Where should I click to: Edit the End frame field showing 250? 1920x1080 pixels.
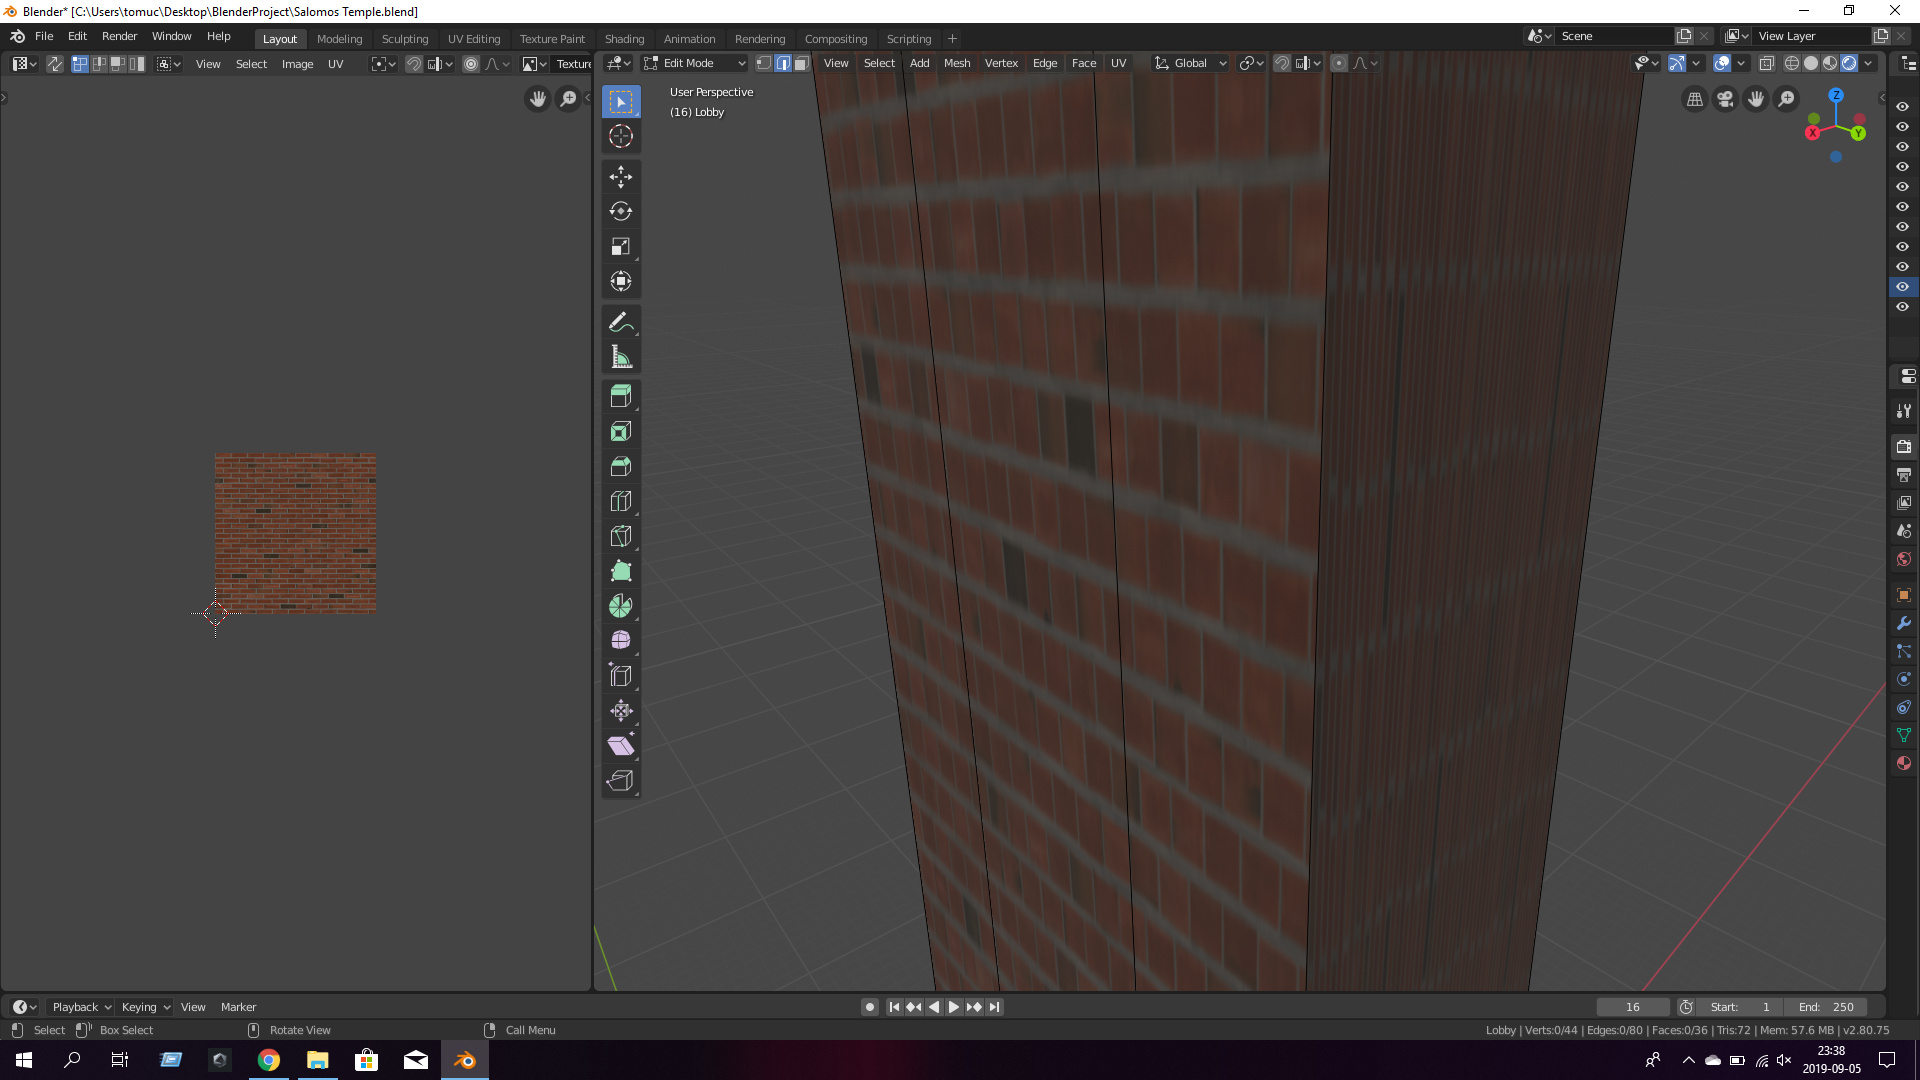point(1826,1007)
